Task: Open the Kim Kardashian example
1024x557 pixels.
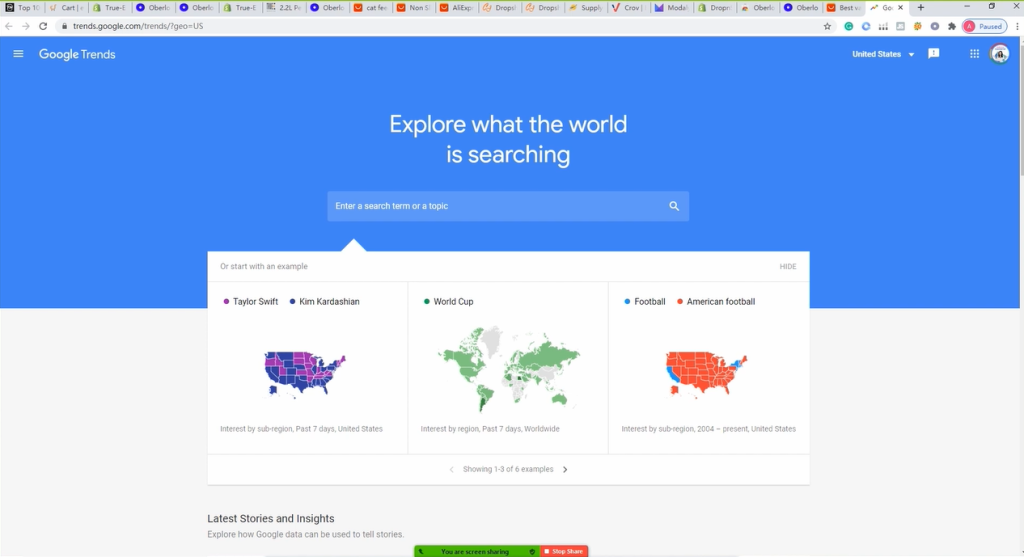Action: 325,302
